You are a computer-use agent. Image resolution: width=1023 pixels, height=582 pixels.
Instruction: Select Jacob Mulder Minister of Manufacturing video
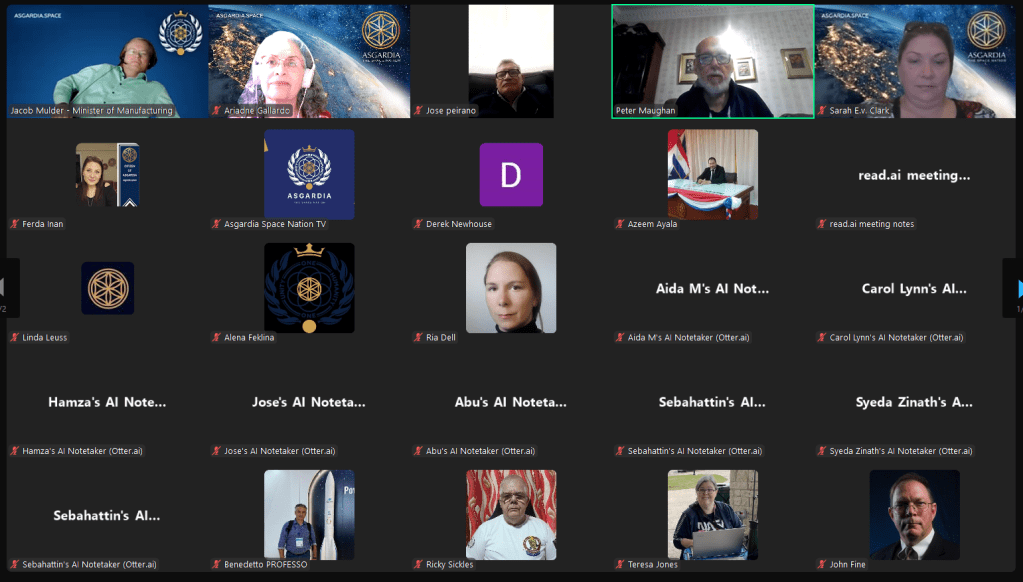108,61
